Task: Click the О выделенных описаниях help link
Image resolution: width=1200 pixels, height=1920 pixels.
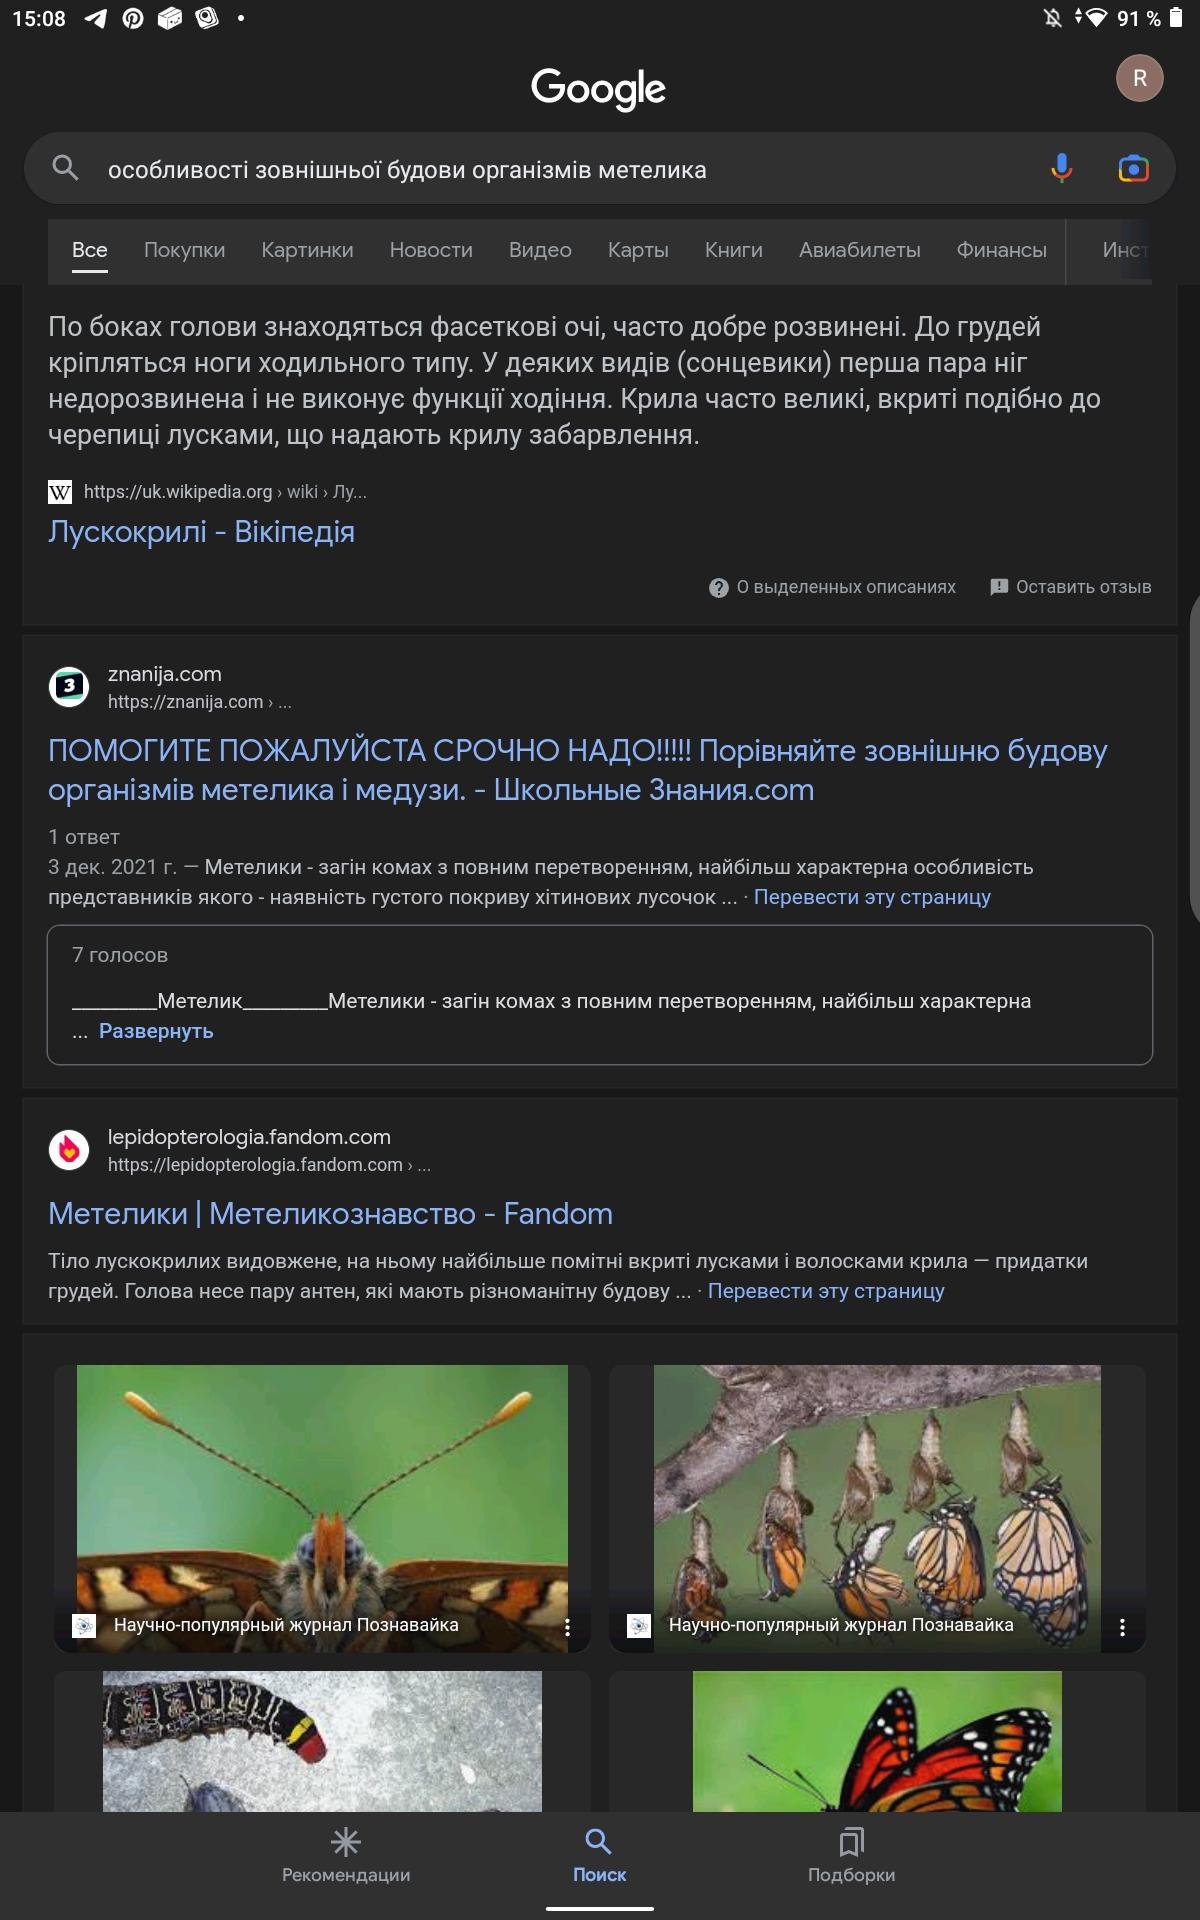Action: click(832, 587)
